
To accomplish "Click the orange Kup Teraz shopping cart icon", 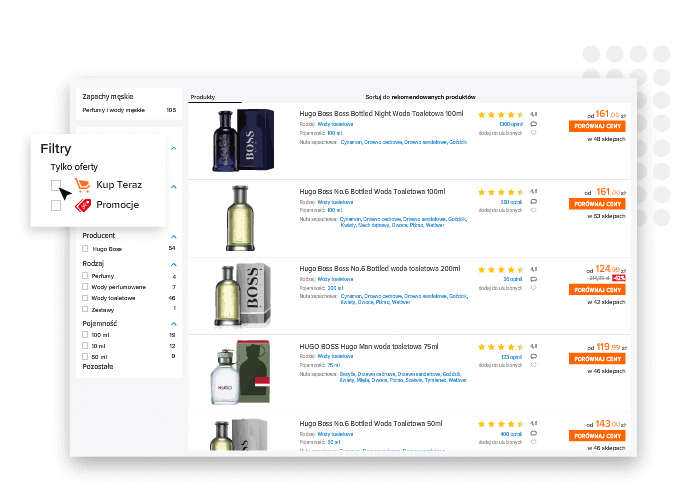I will coord(83,184).
